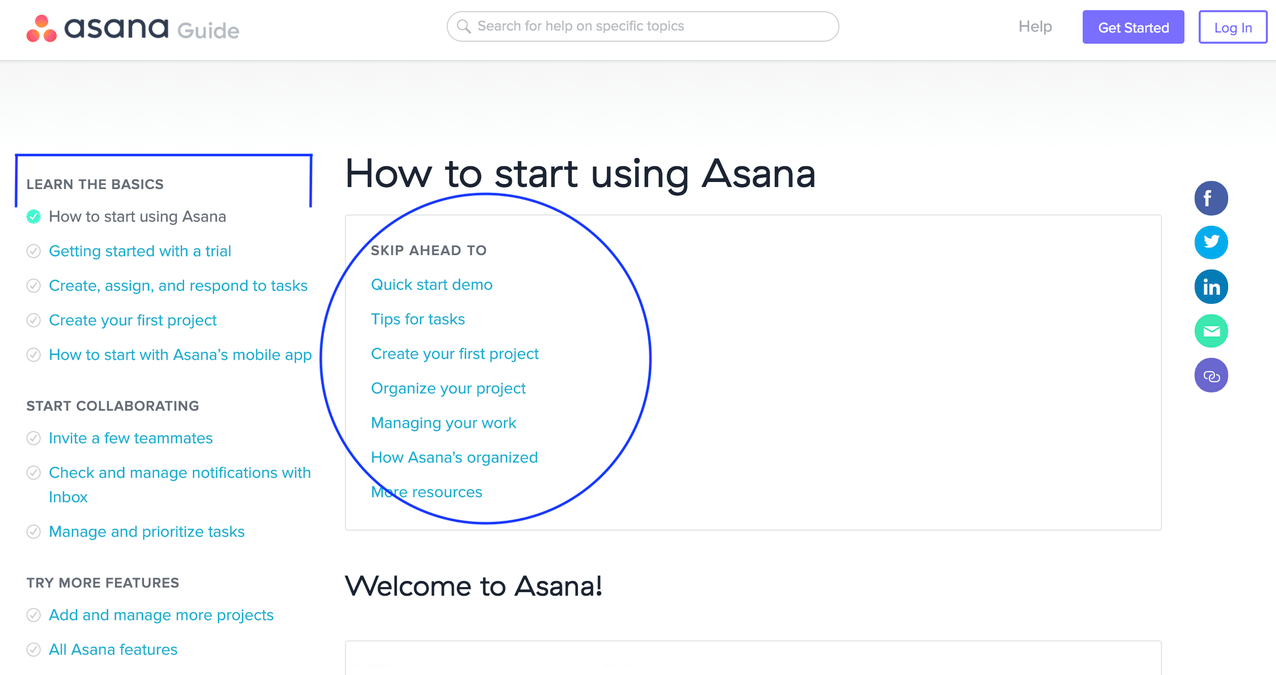Open the More resources section link

(x=426, y=491)
